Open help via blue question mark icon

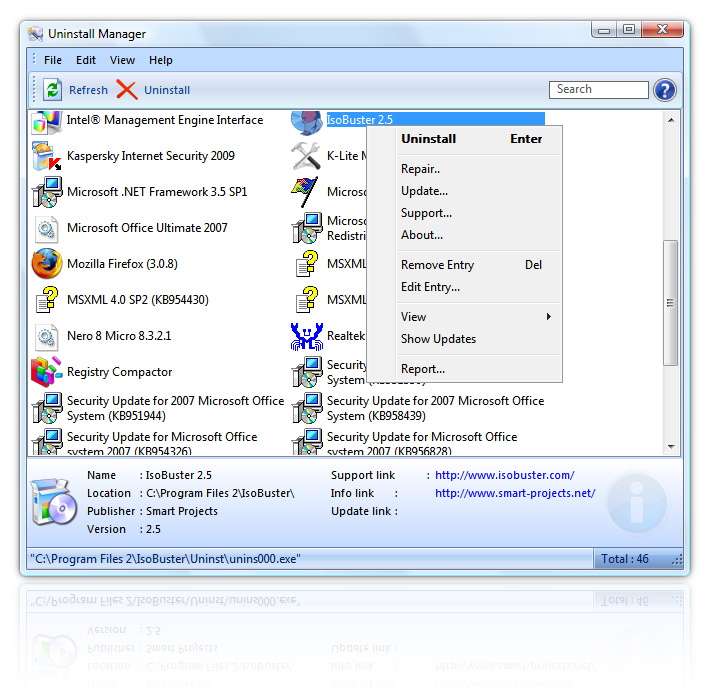(665, 90)
